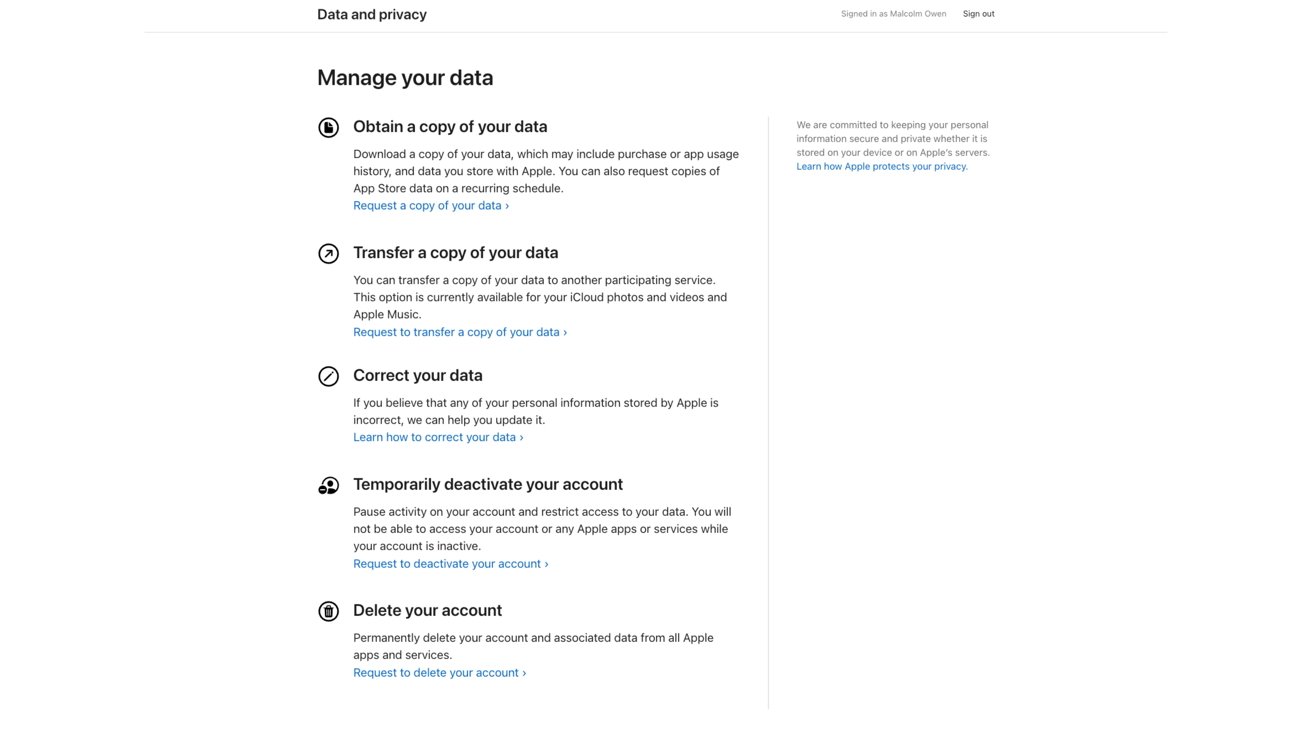Click the document icon beside Obtain a copy

(x=328, y=127)
